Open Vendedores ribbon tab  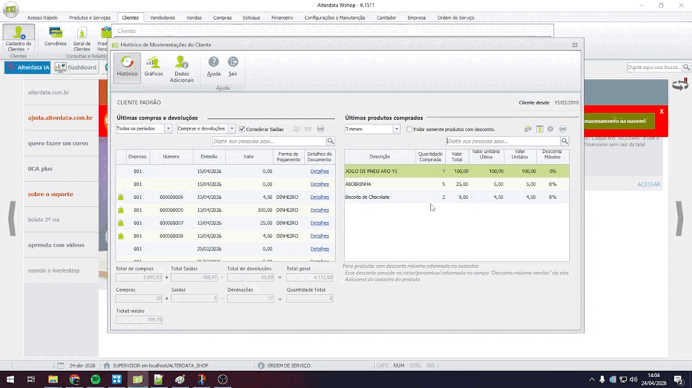(162, 18)
